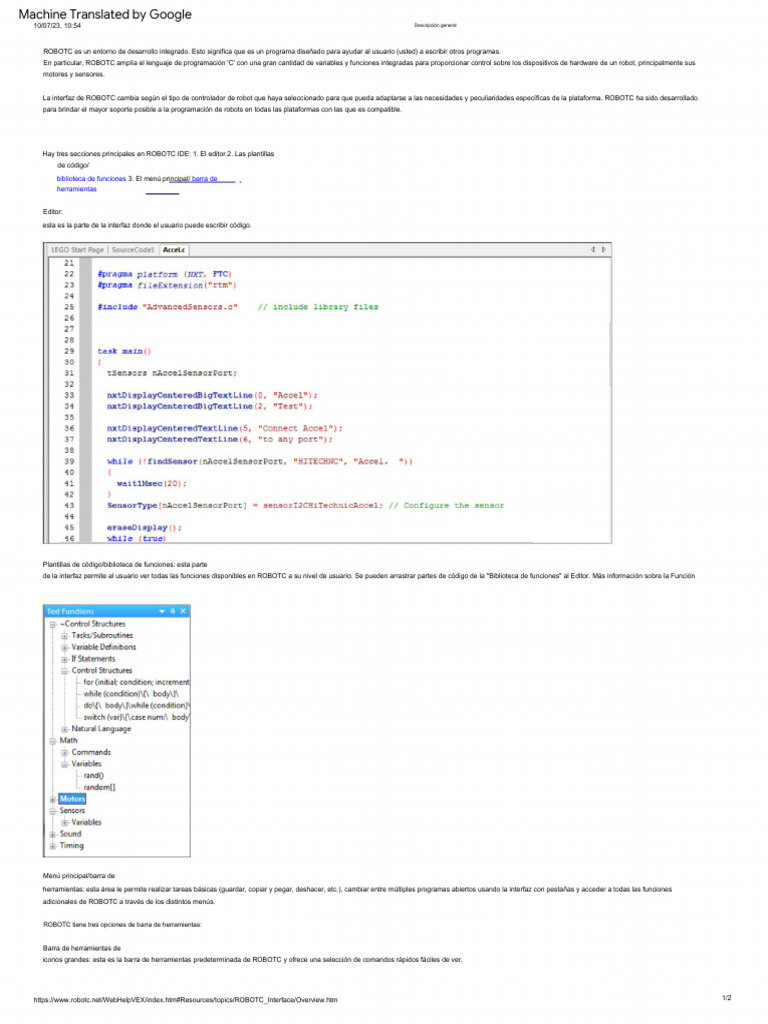Expand the Motors tree node
768x1024 pixels.
[53, 799]
